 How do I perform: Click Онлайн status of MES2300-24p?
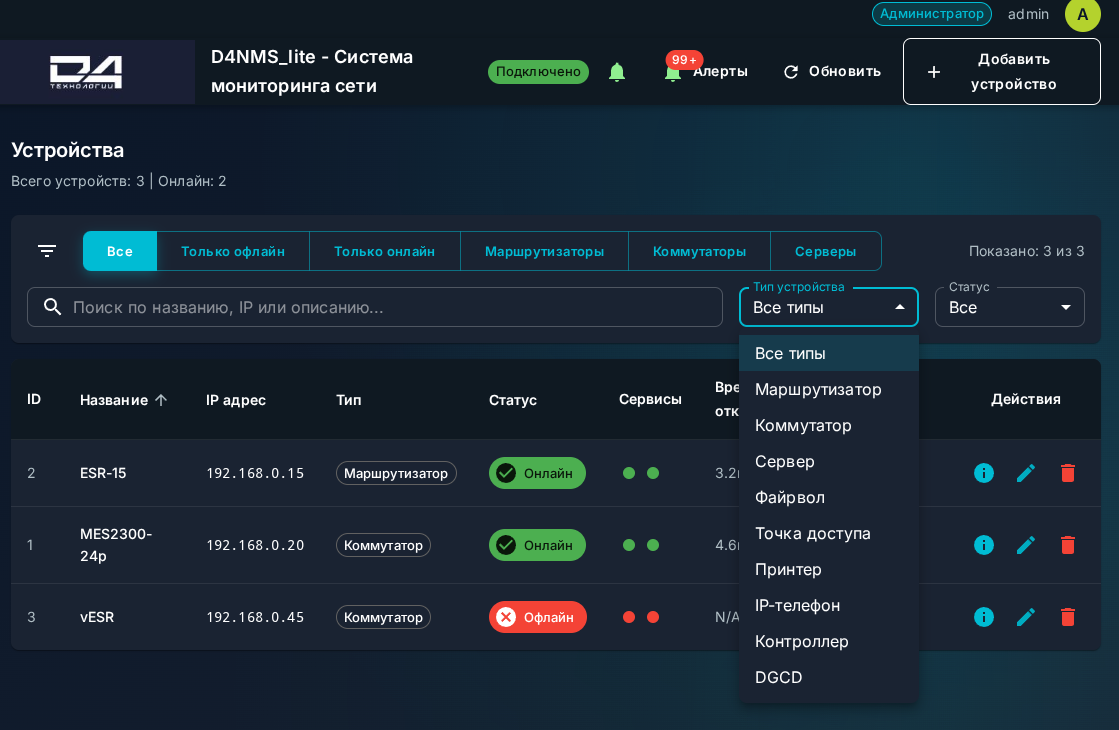click(537, 545)
